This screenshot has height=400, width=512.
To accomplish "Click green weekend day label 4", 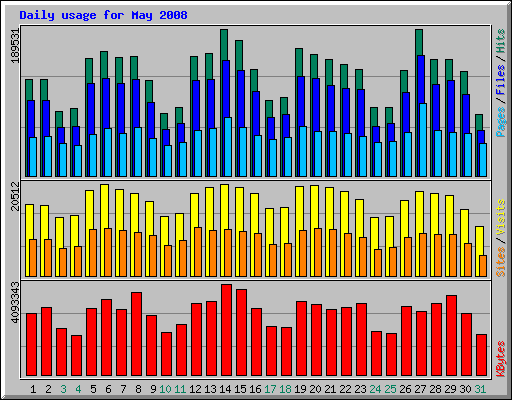I will pyautogui.click(x=78, y=389).
